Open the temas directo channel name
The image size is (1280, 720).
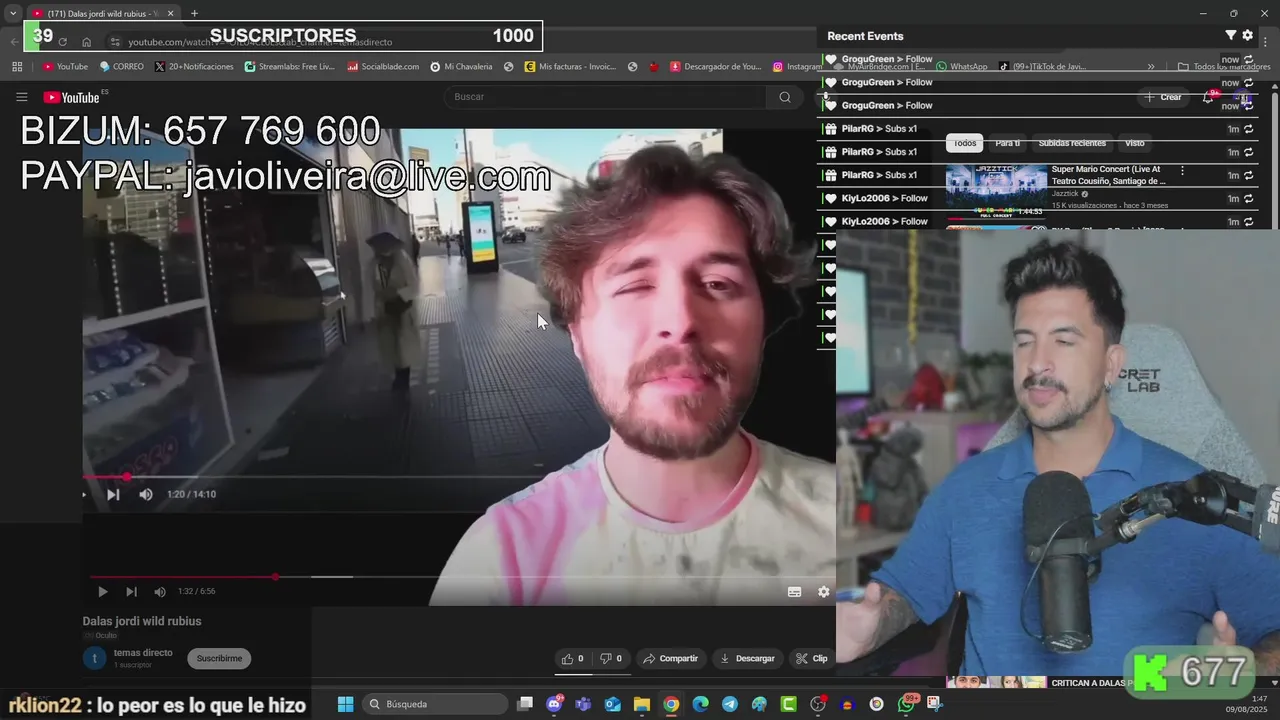click(x=143, y=652)
